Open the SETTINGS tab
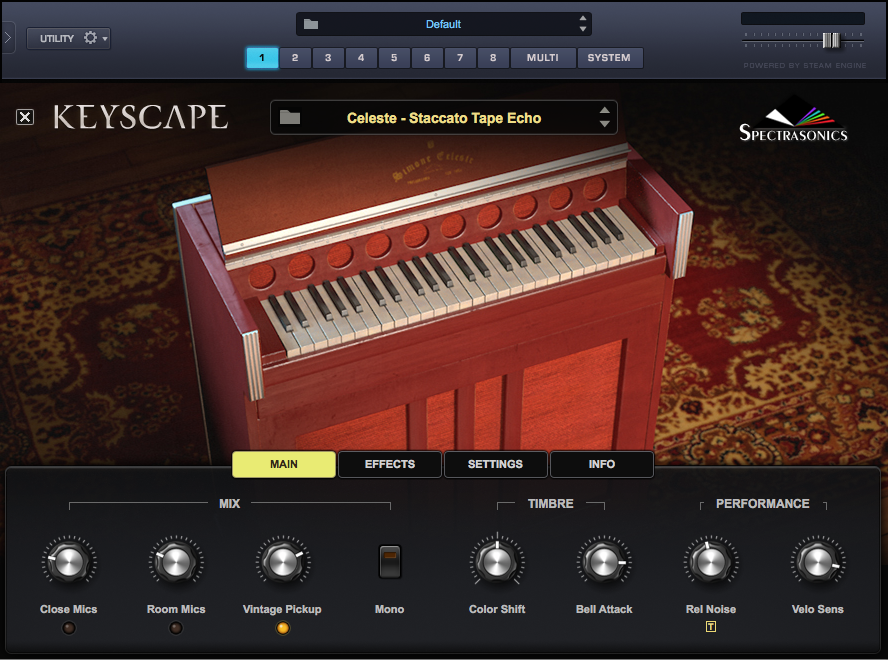888x660 pixels. click(x=496, y=464)
